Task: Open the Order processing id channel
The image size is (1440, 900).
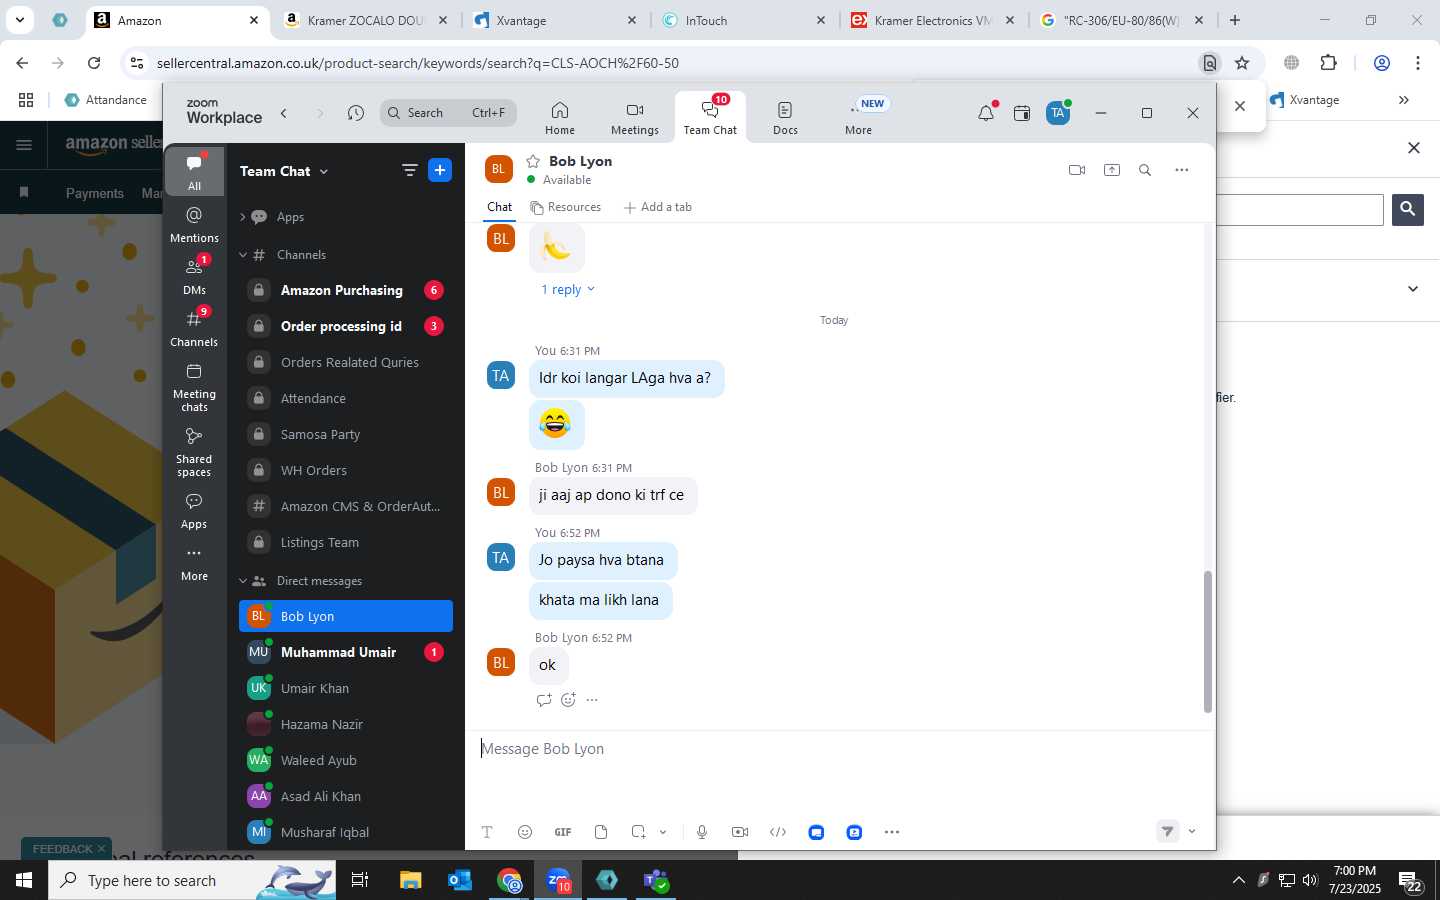Action: [346, 326]
